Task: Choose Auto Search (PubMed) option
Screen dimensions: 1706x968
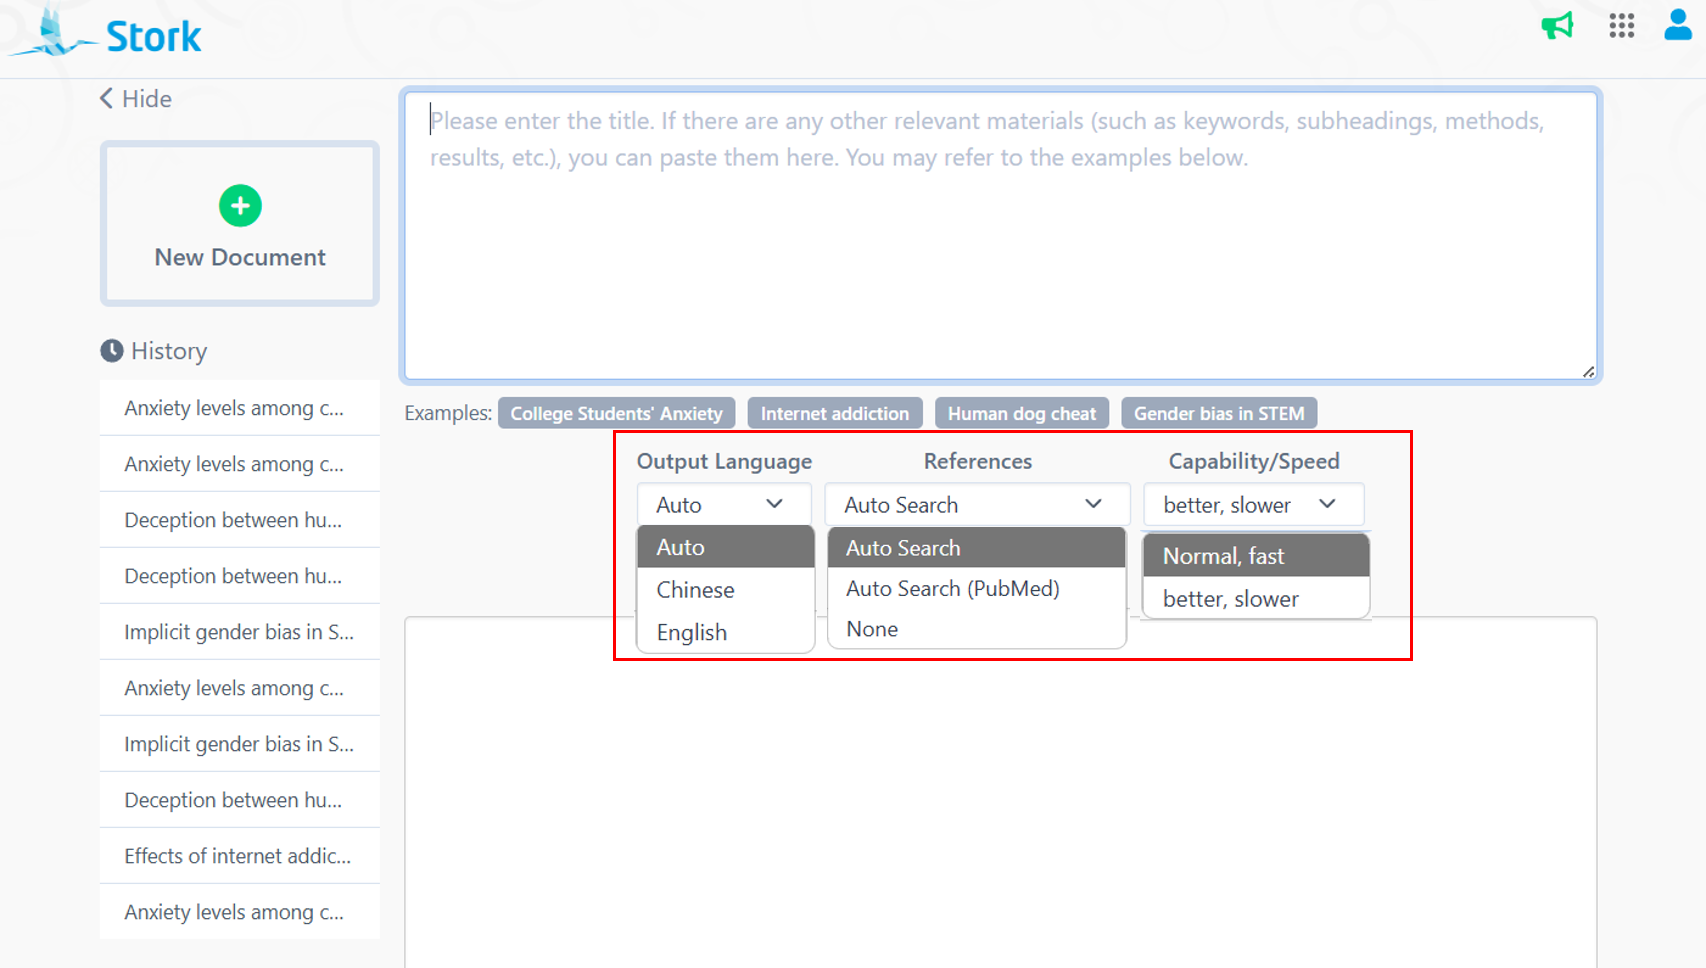Action: [x=952, y=589]
